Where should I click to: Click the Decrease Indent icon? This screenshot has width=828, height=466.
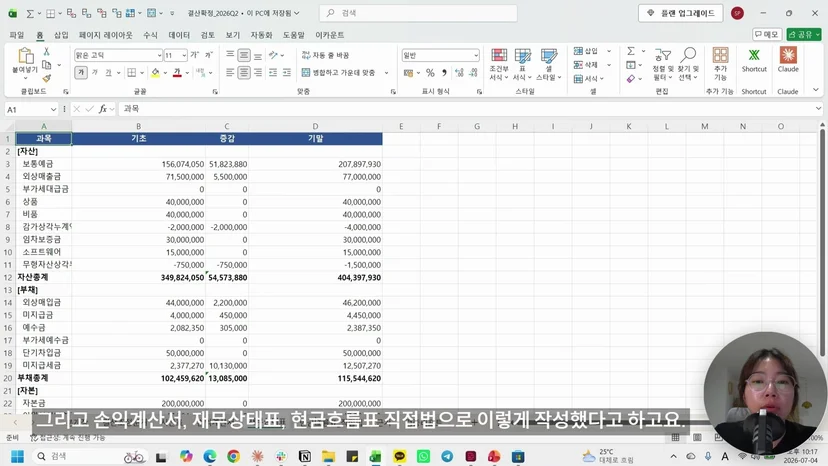click(x=272, y=72)
